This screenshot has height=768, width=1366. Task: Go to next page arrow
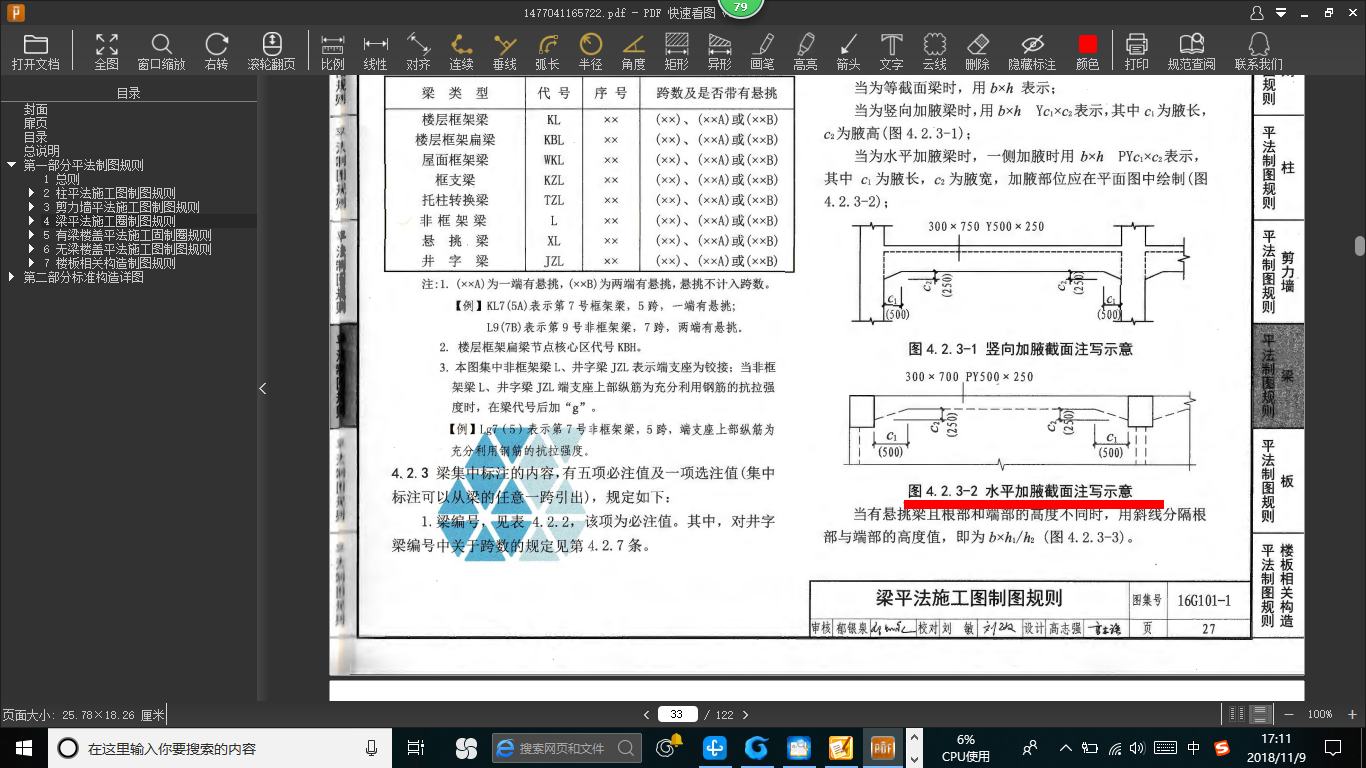(x=745, y=714)
